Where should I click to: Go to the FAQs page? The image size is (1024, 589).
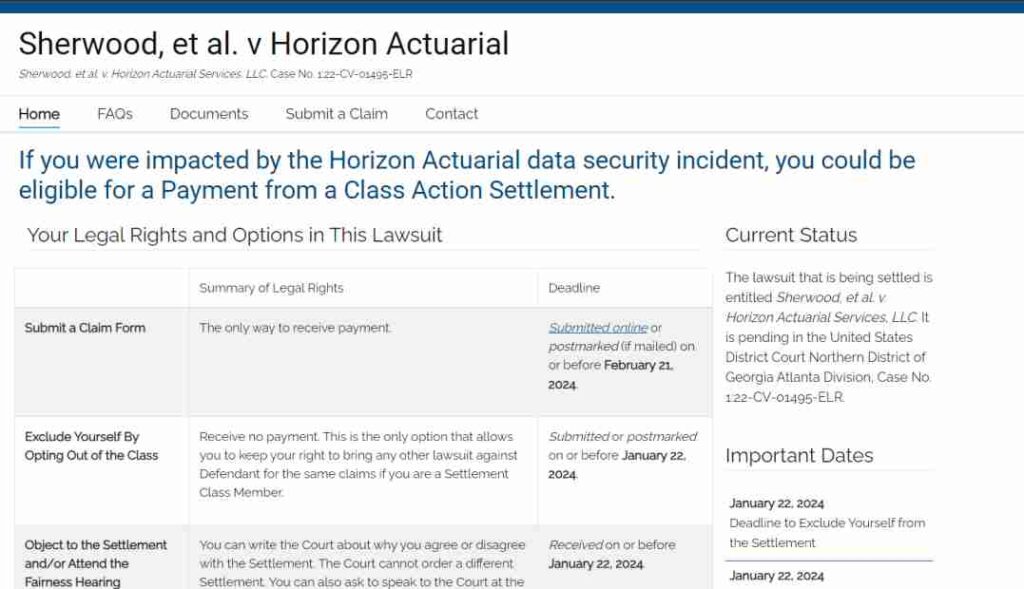115,114
